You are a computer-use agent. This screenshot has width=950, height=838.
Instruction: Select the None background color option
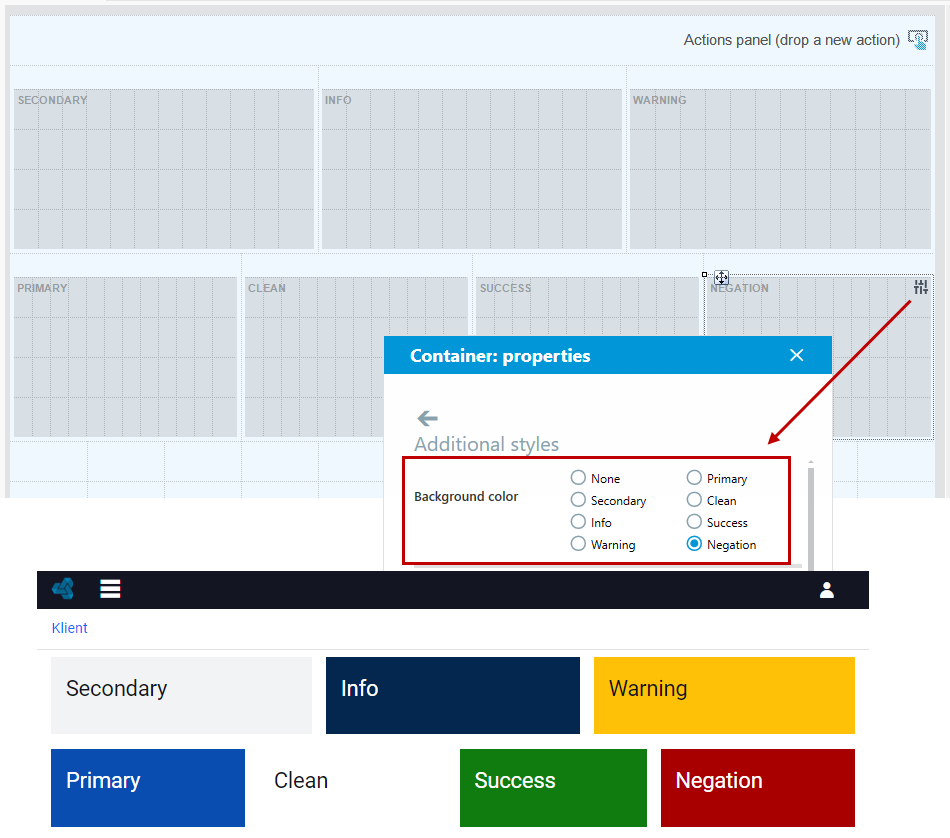(578, 478)
